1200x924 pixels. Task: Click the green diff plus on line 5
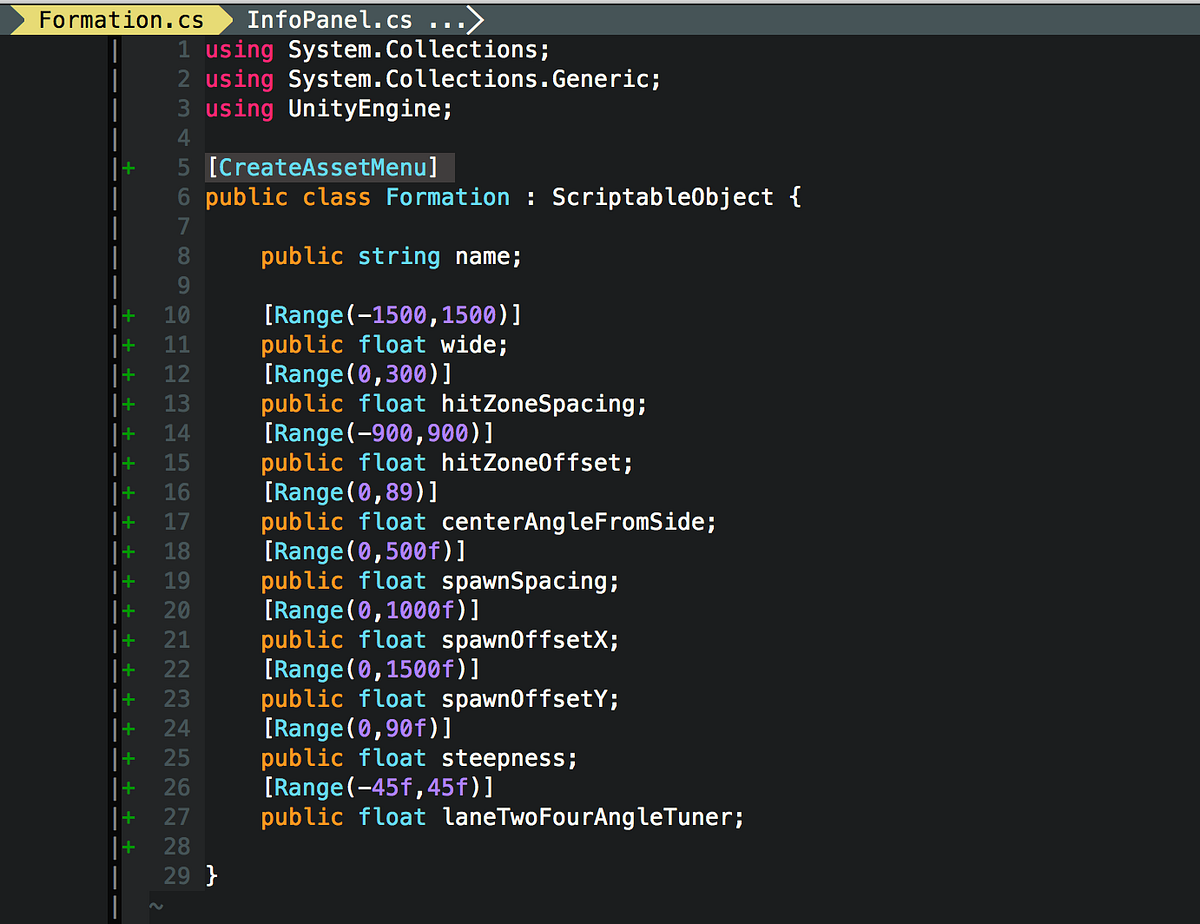click(128, 167)
